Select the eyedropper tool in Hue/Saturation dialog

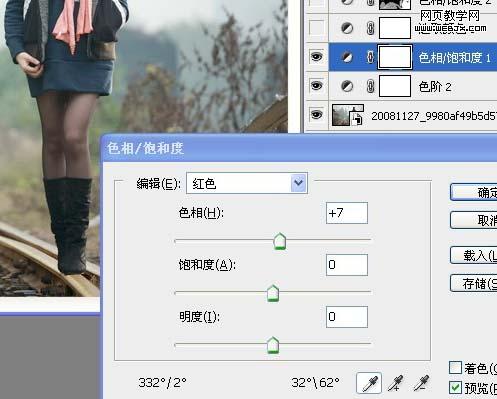pos(369,383)
